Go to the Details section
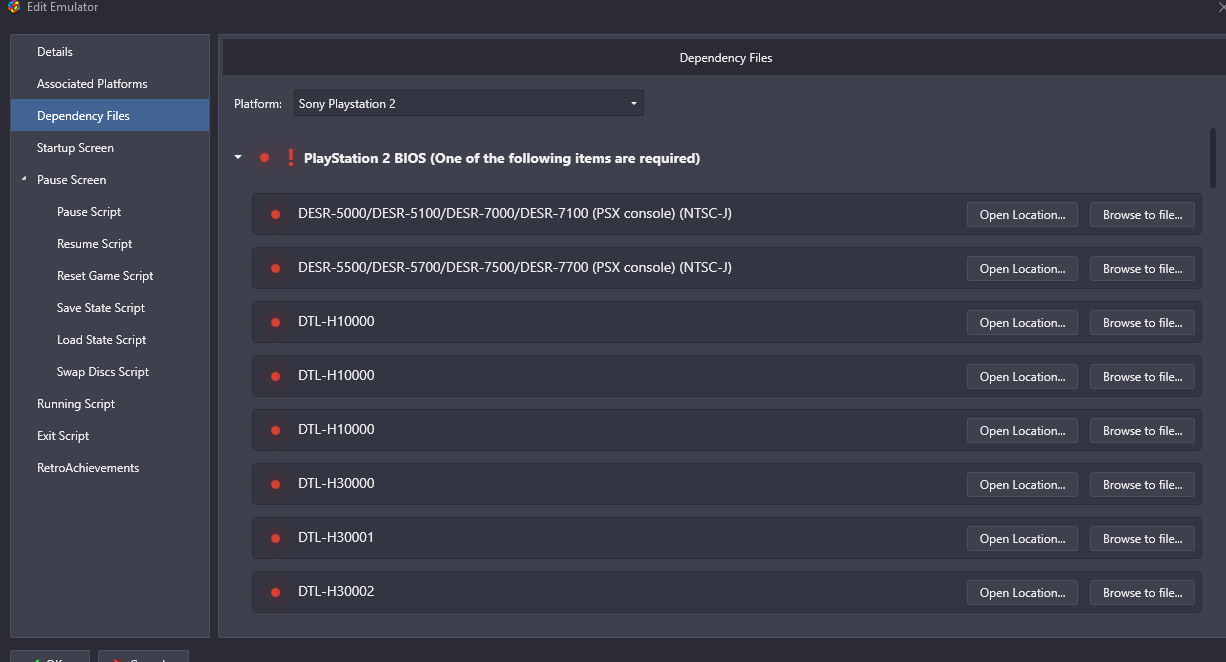This screenshot has width=1226, height=662. 55,52
